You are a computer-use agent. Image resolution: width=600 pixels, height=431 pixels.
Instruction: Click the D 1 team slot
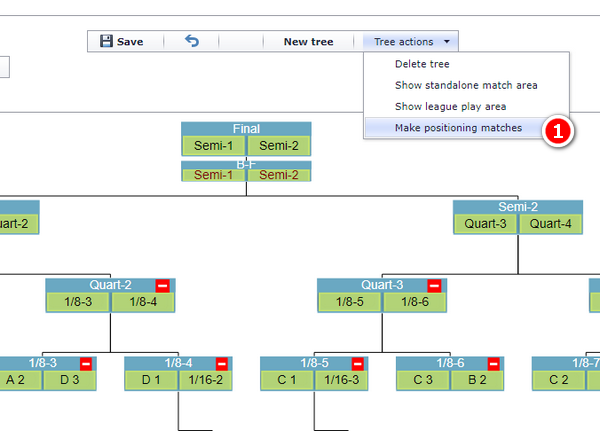pos(151,380)
